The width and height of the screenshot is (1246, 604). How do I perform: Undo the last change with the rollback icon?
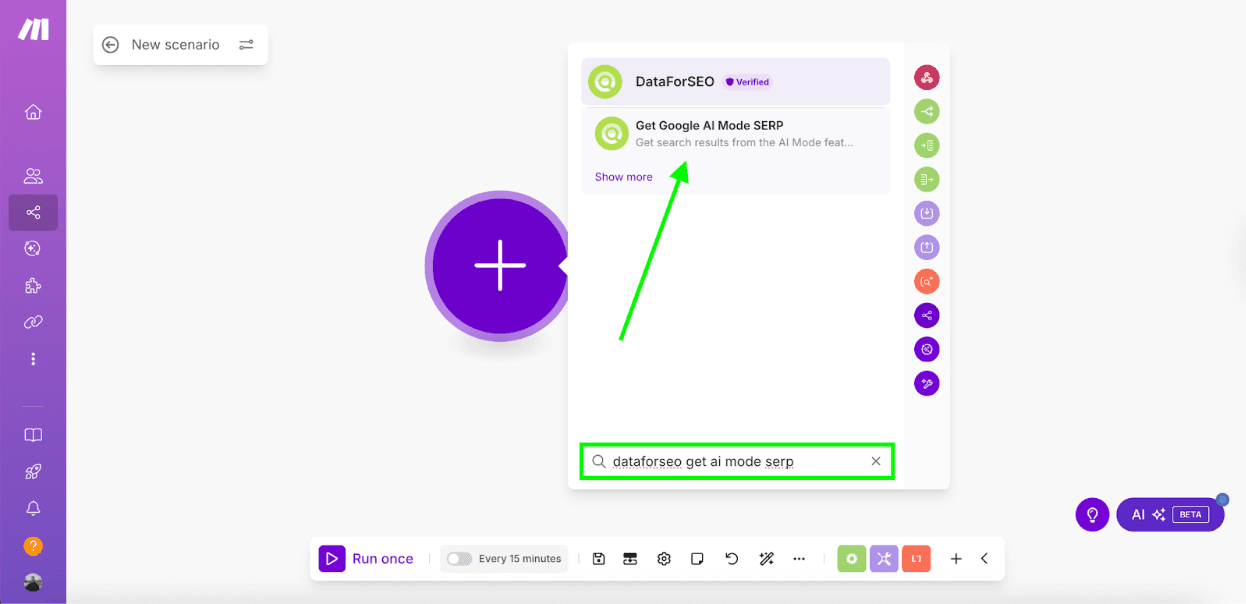coord(731,558)
